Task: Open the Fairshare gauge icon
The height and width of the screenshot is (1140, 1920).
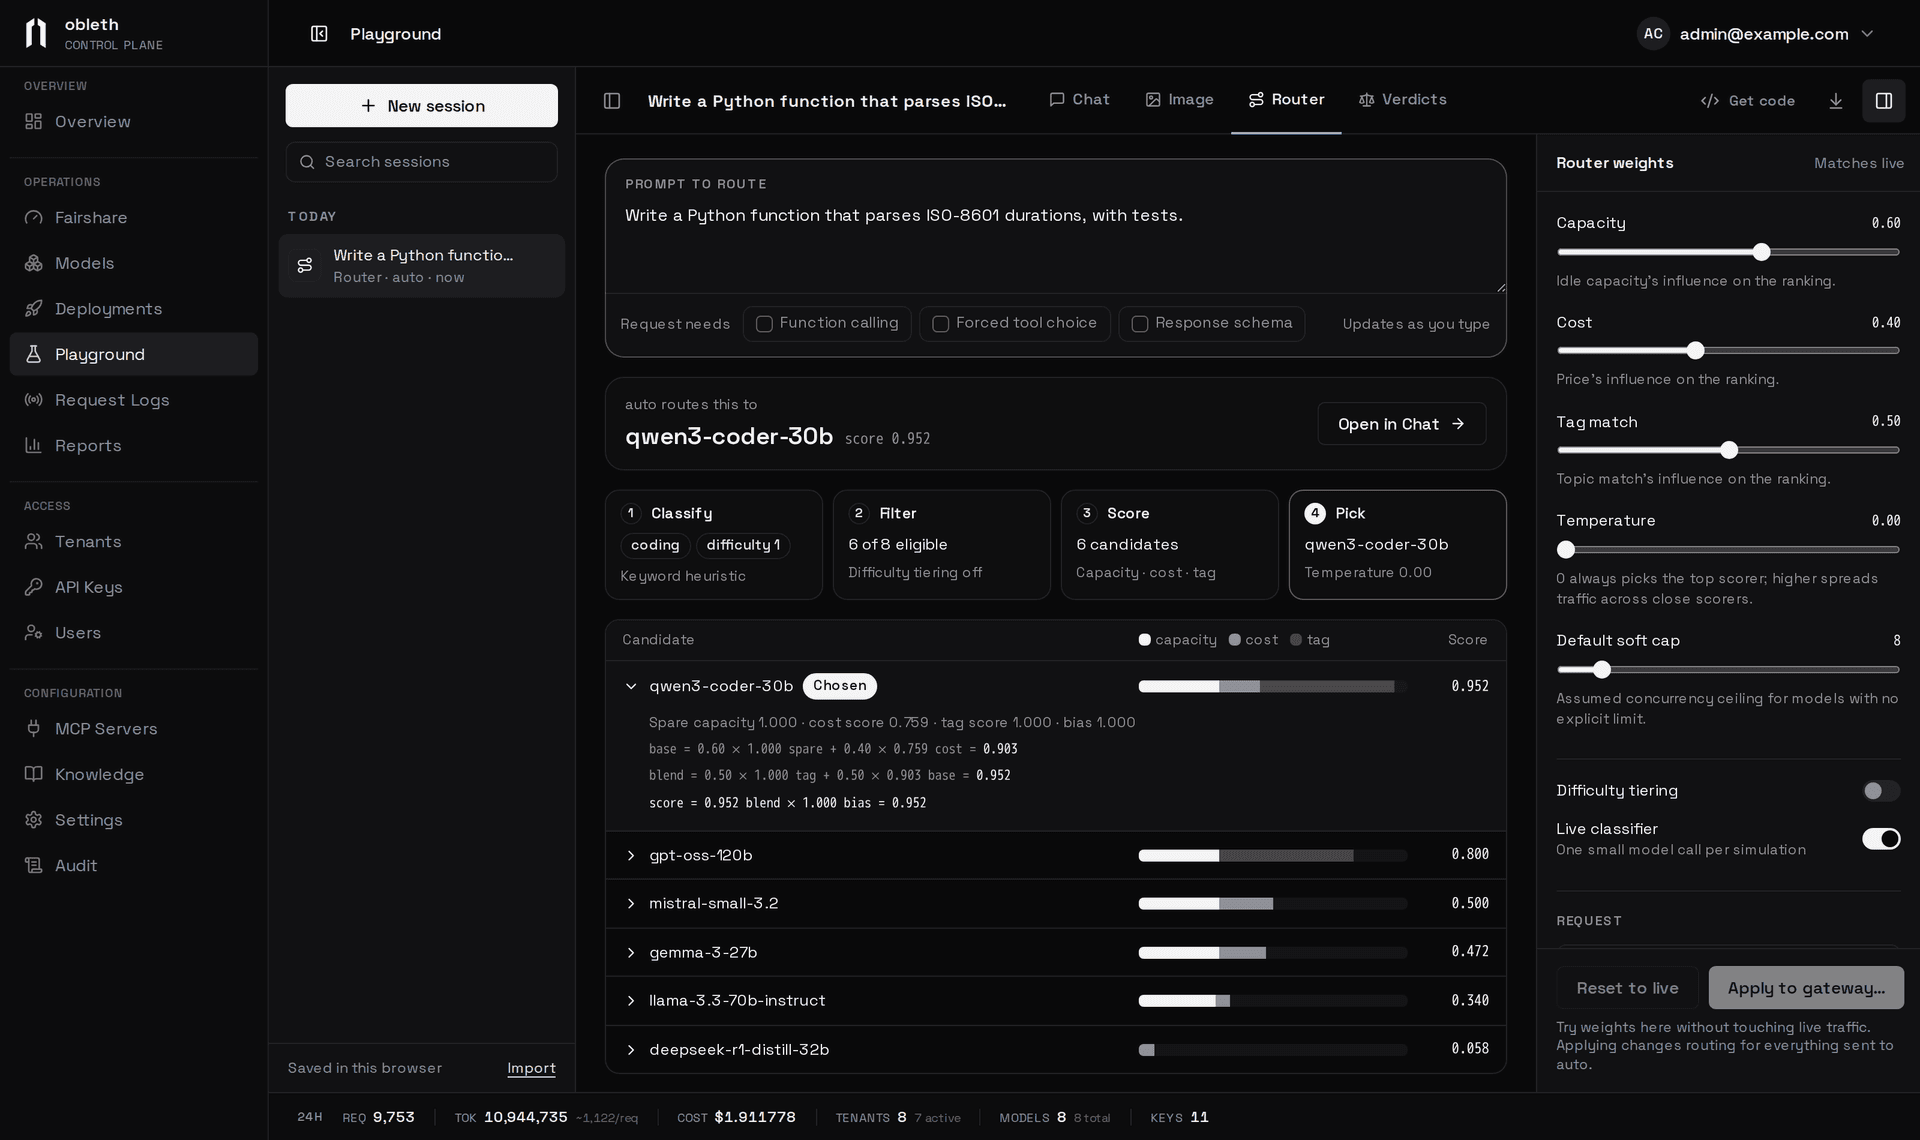Action: coord(34,218)
